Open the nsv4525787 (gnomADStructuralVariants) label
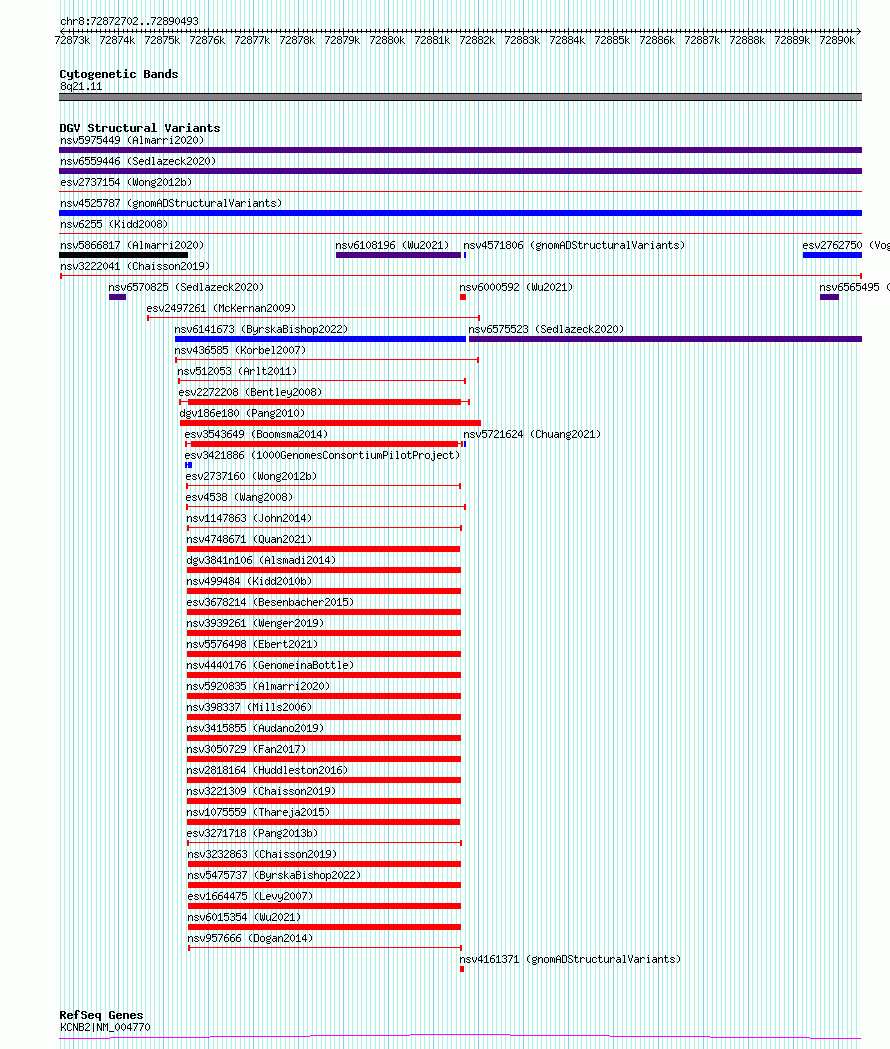 pos(171,203)
